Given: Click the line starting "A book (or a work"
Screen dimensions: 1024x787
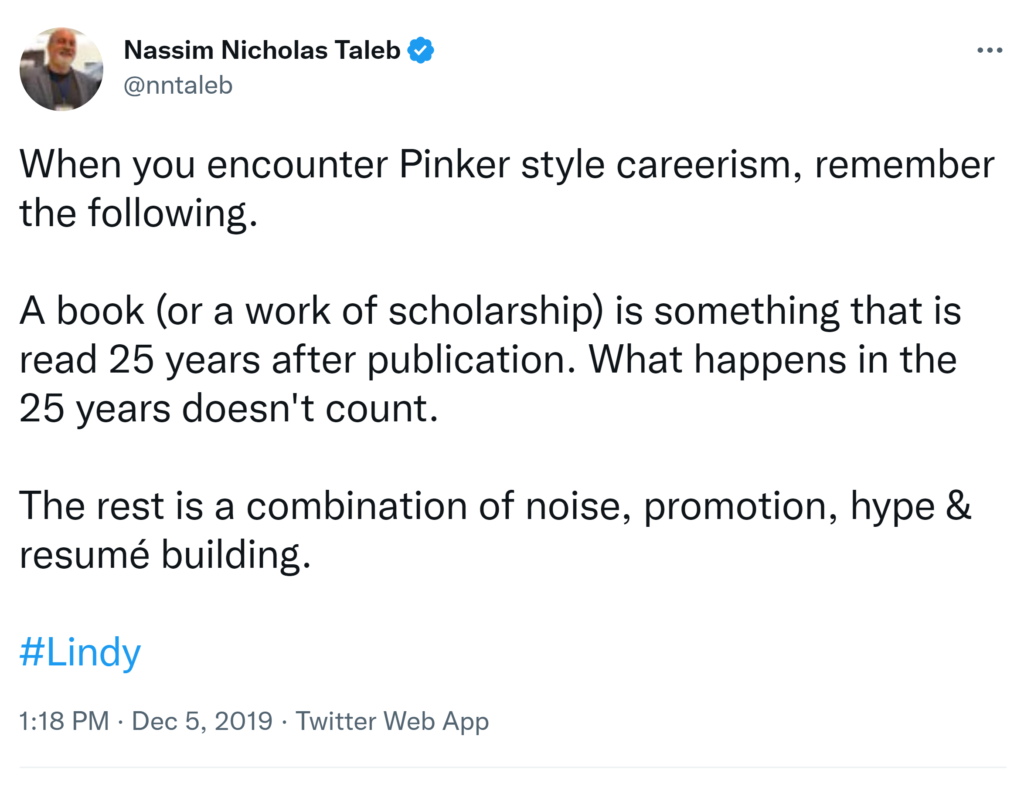Looking at the screenshot, I should [489, 311].
